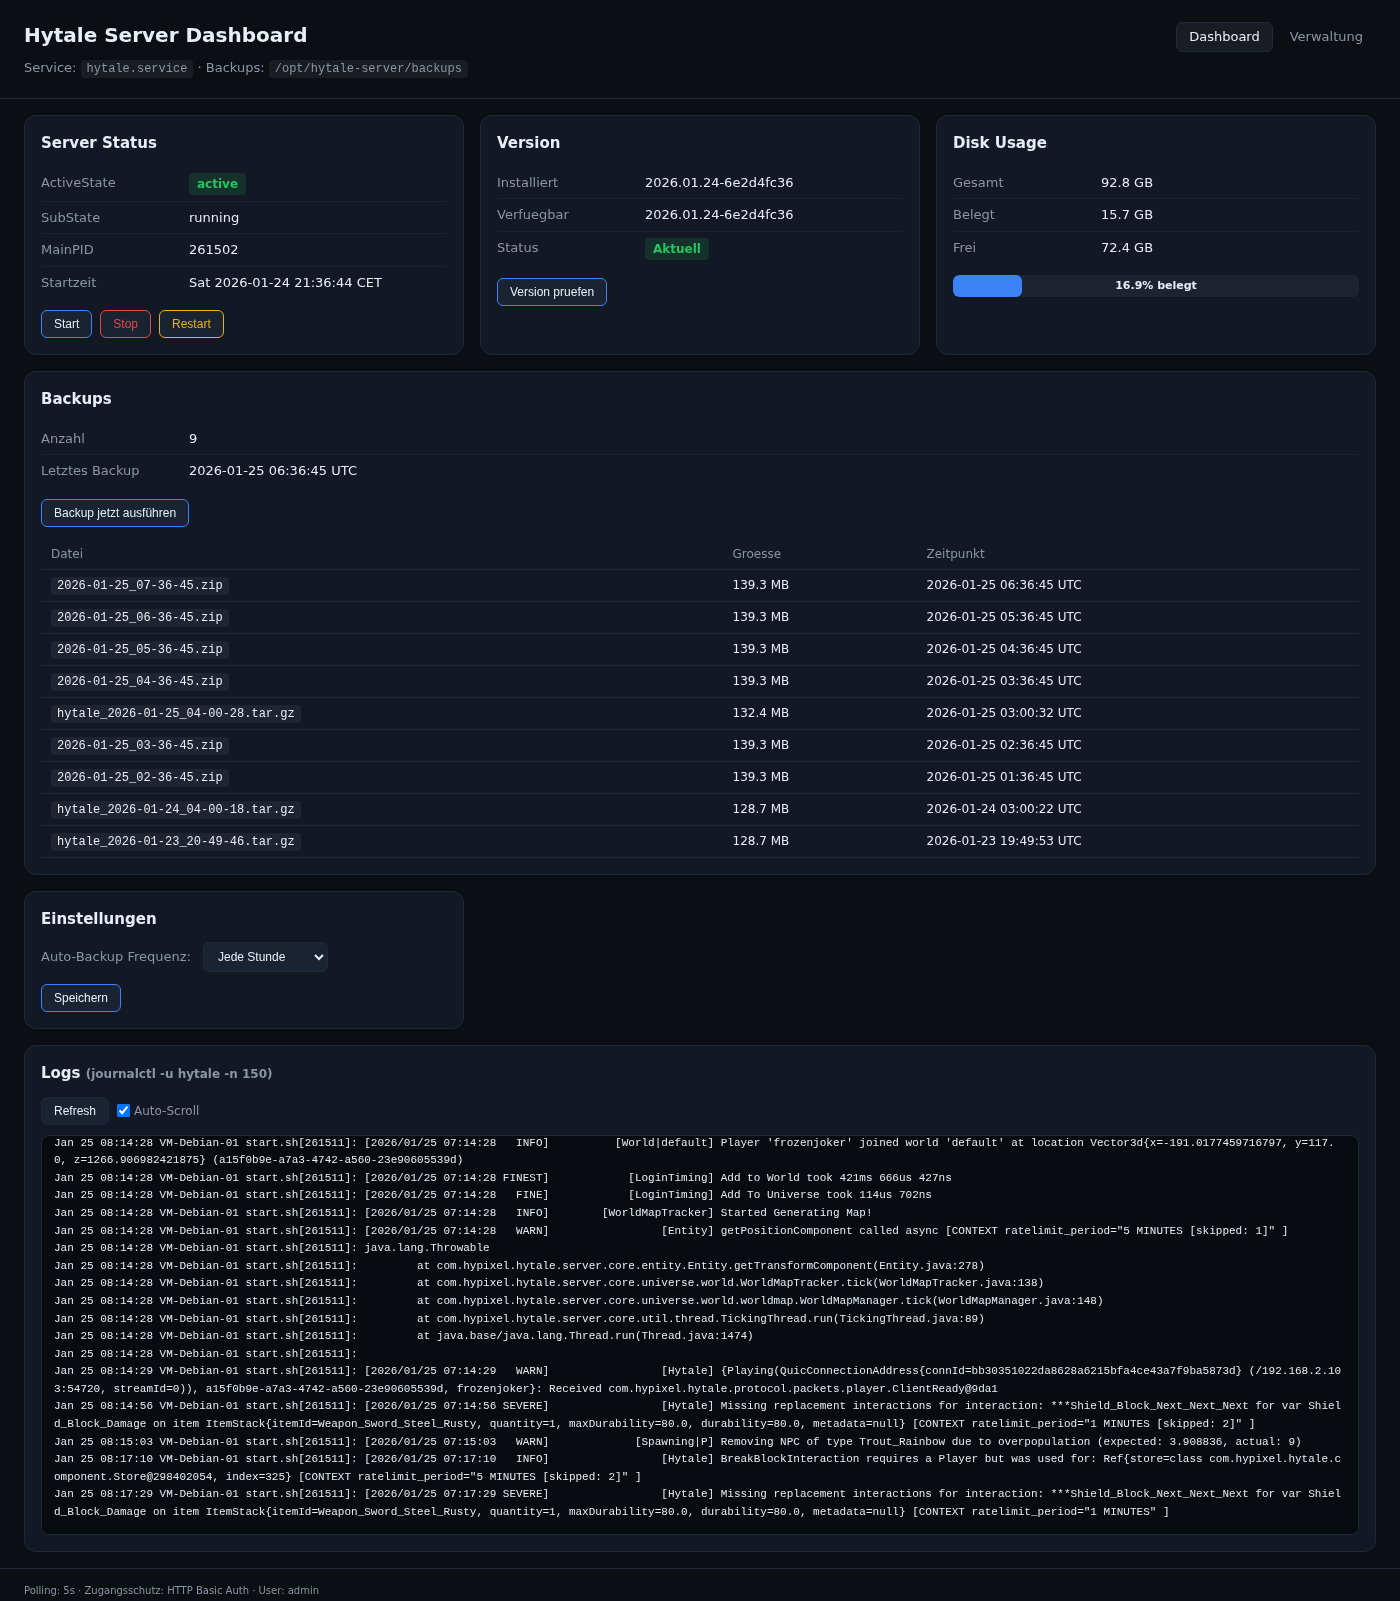The image size is (1400, 1601).
Task: Open the Dashboard tab
Action: coord(1224,37)
